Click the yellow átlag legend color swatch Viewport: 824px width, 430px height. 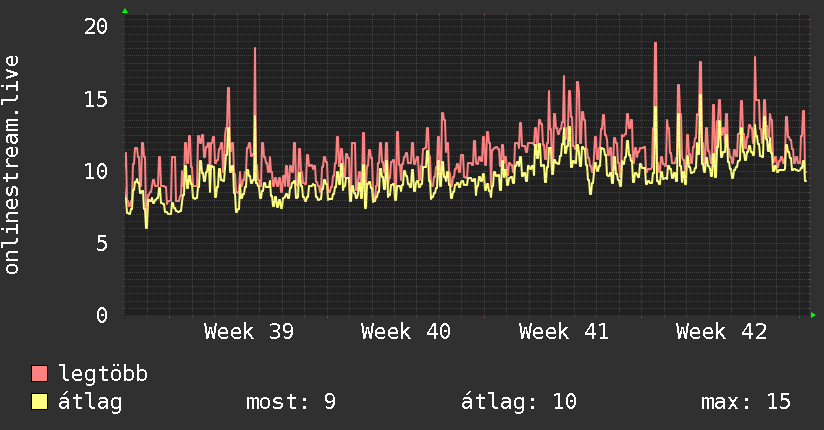click(x=39, y=401)
